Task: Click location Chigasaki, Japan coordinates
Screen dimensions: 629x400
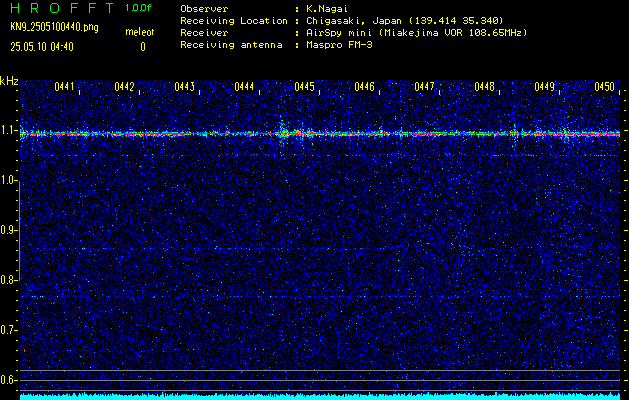Action: (405, 21)
